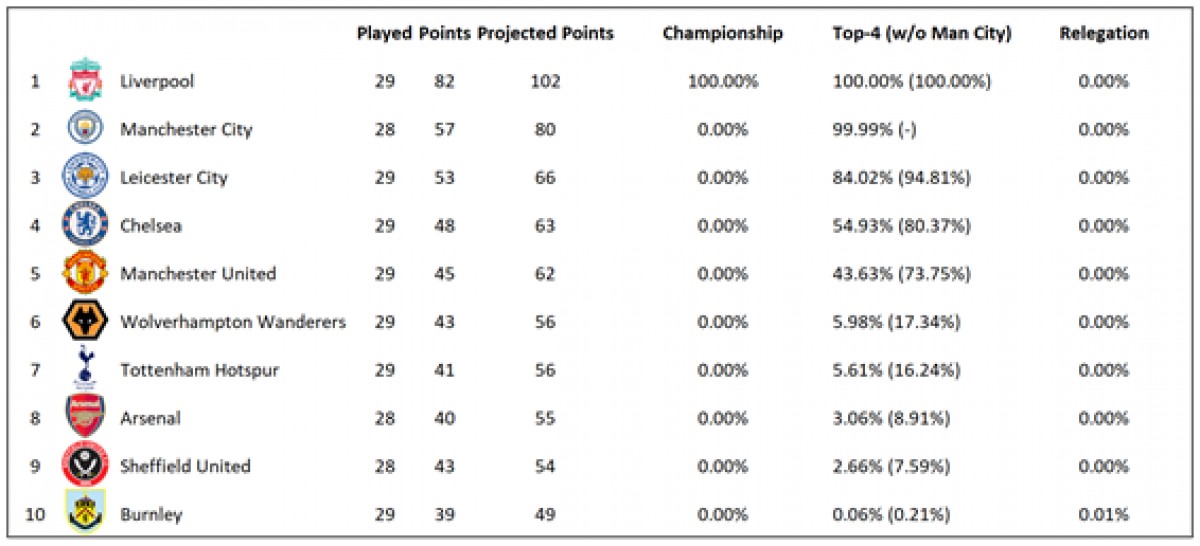Select the Wolverhampton Wanderers team name

[233, 322]
